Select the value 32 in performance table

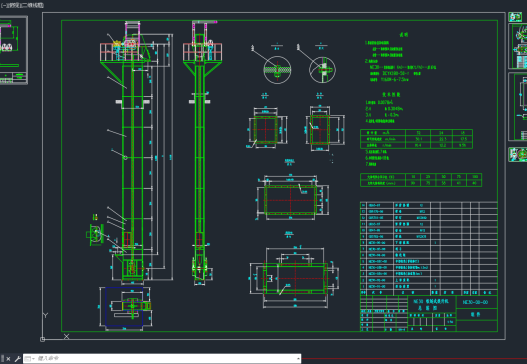click(418, 133)
